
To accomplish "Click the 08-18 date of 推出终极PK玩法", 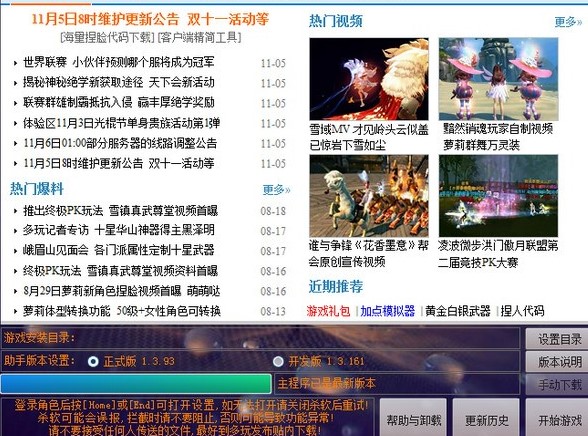I will pos(273,211).
